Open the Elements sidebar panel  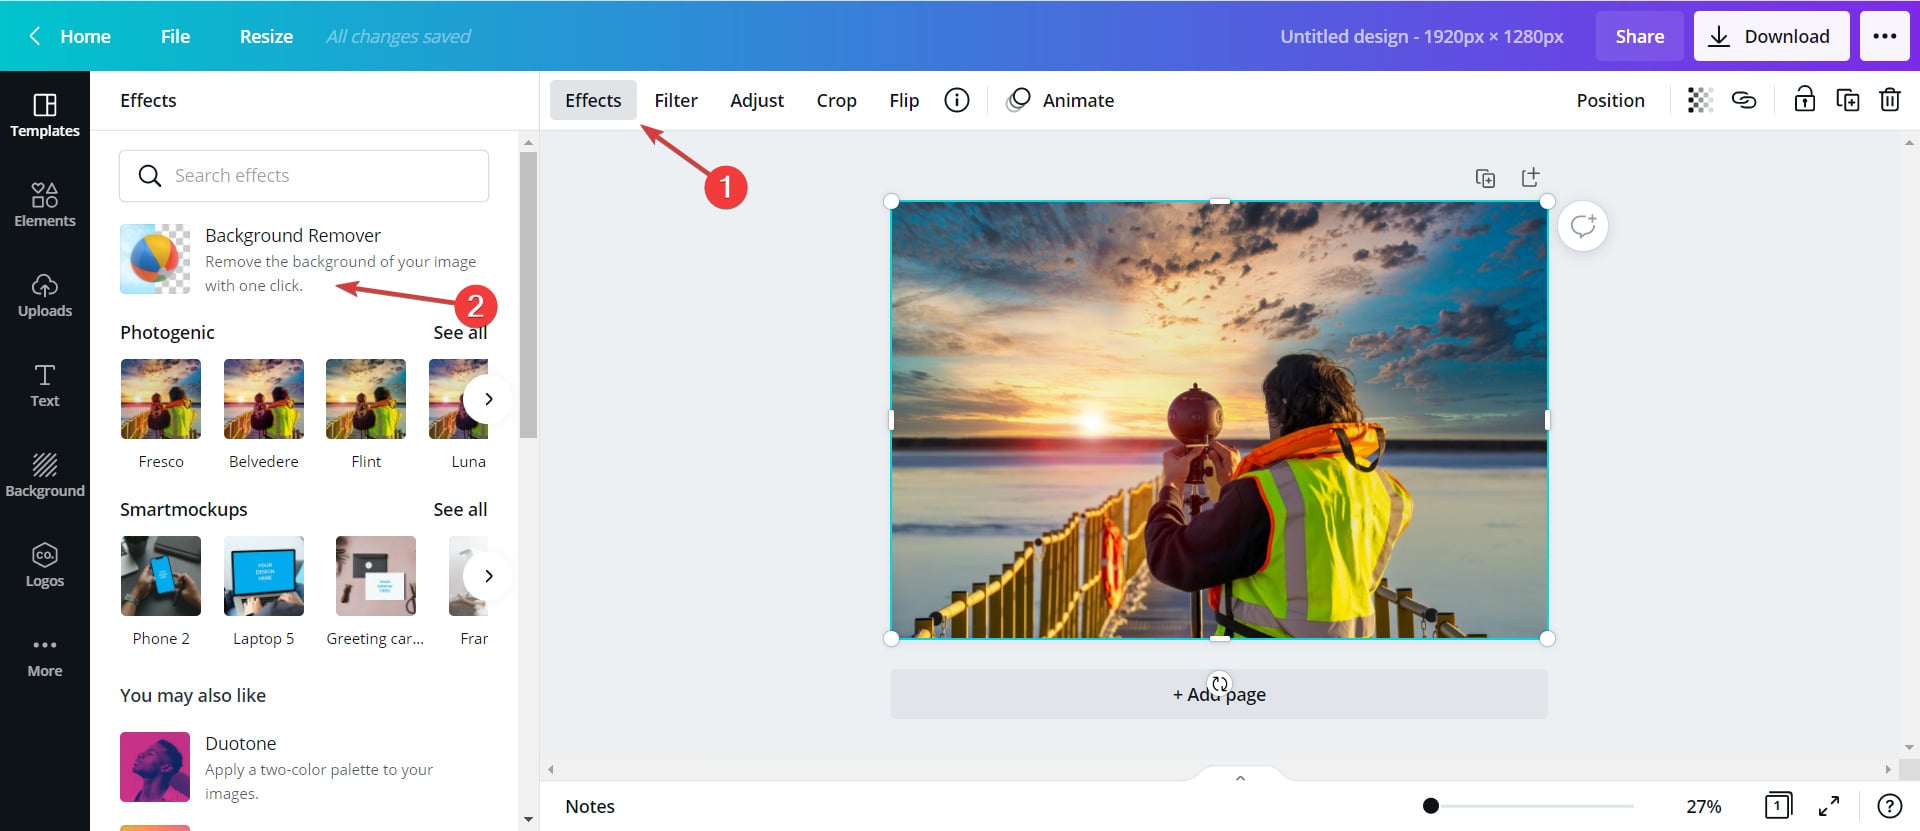point(45,205)
